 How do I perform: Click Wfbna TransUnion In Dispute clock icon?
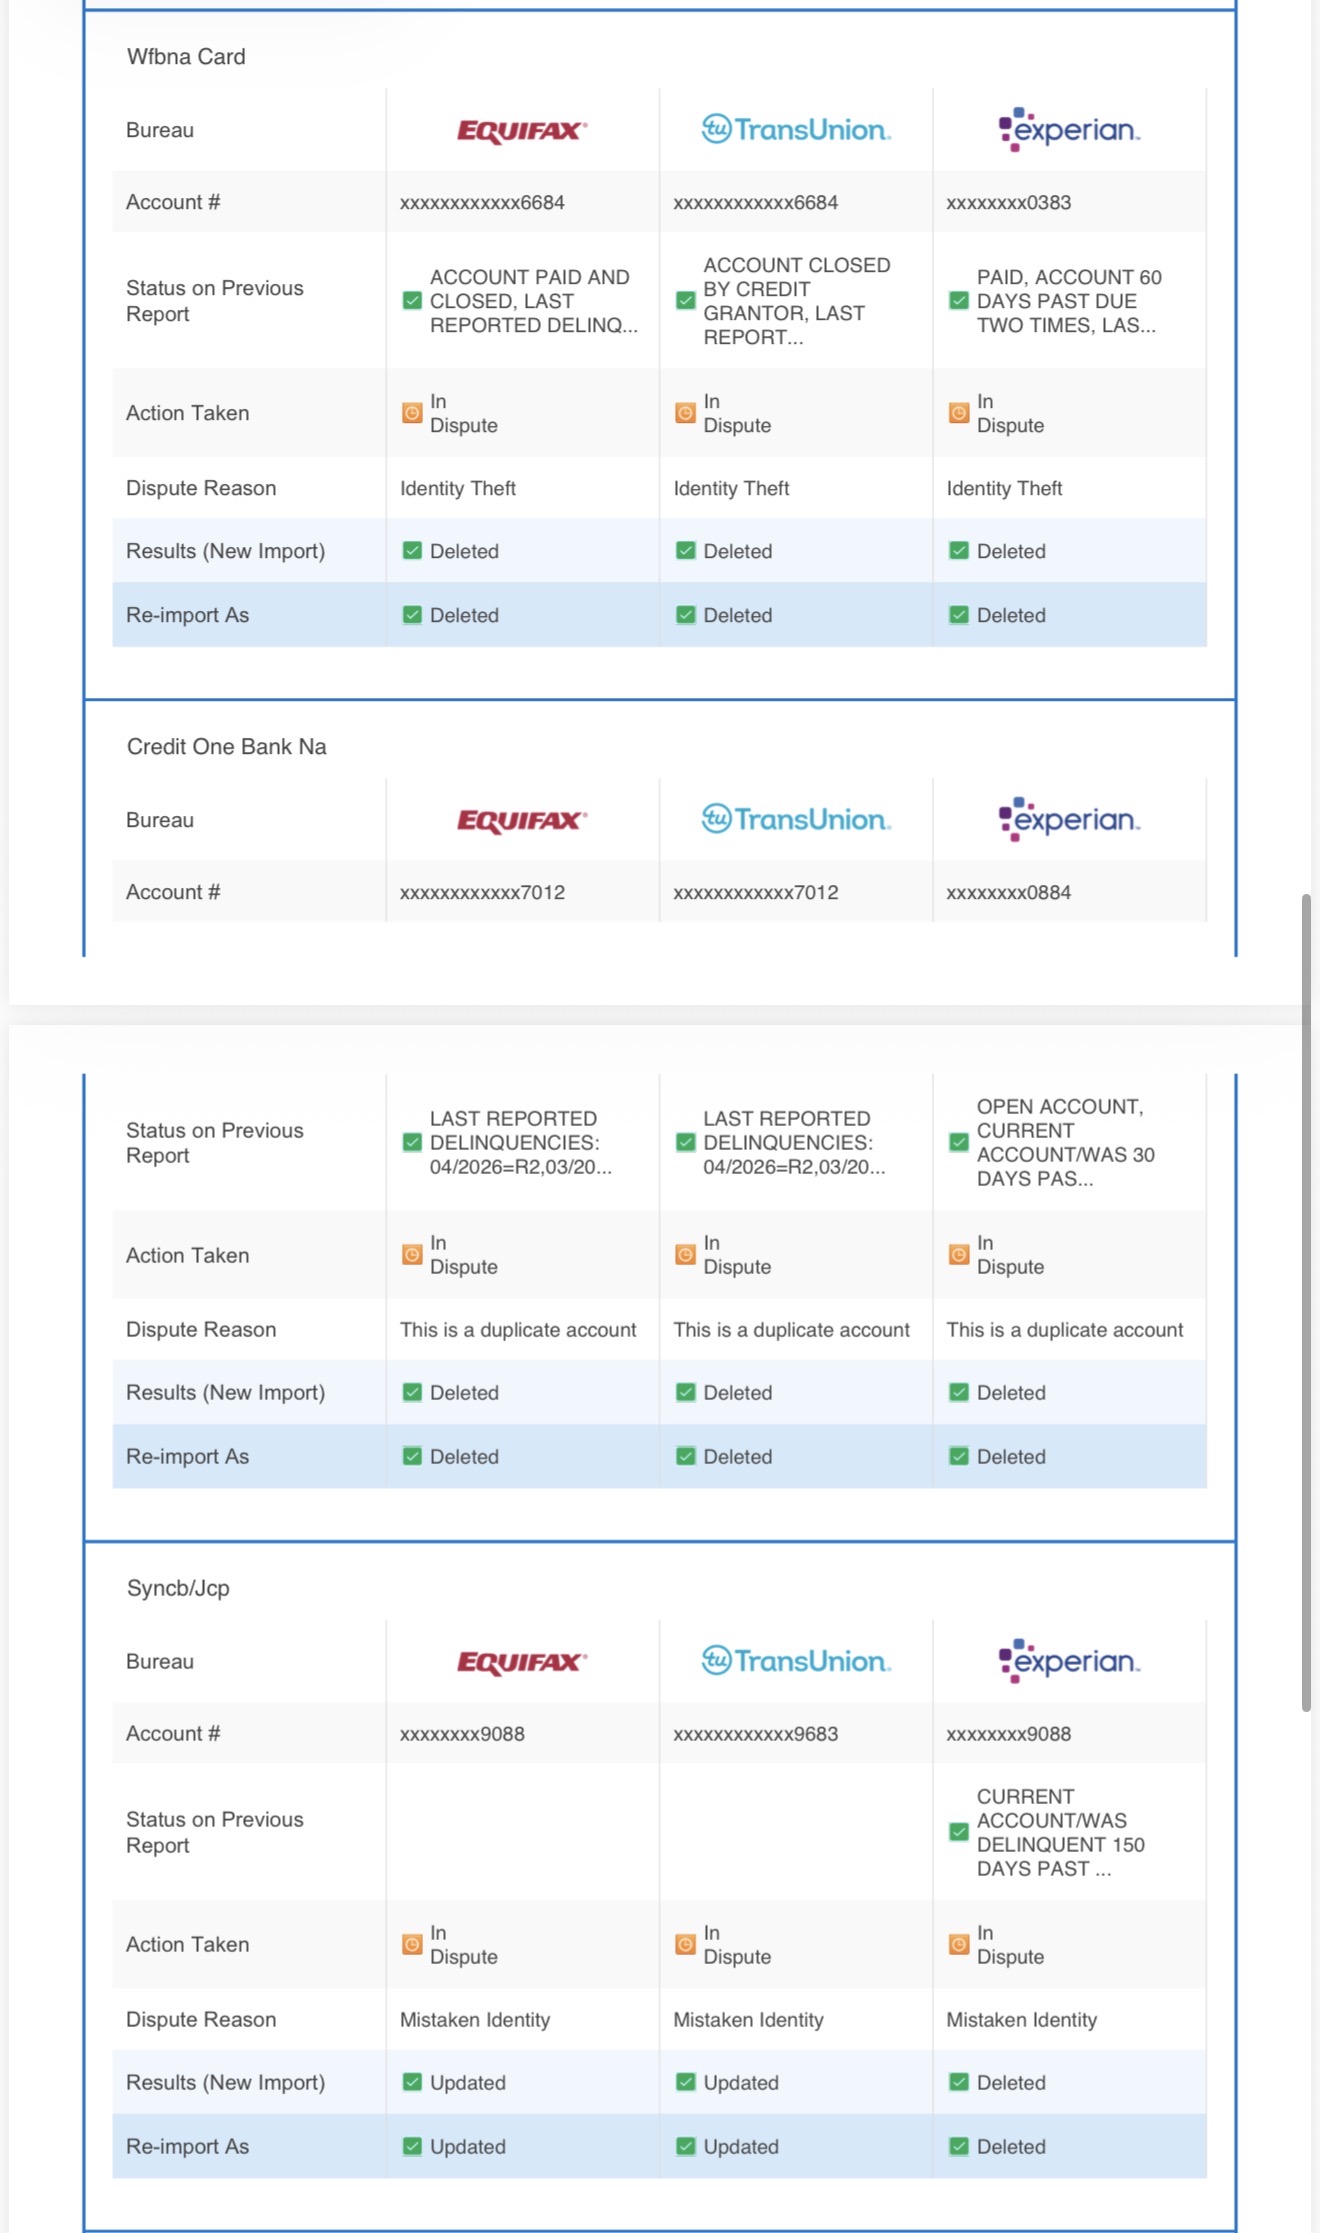click(x=685, y=413)
